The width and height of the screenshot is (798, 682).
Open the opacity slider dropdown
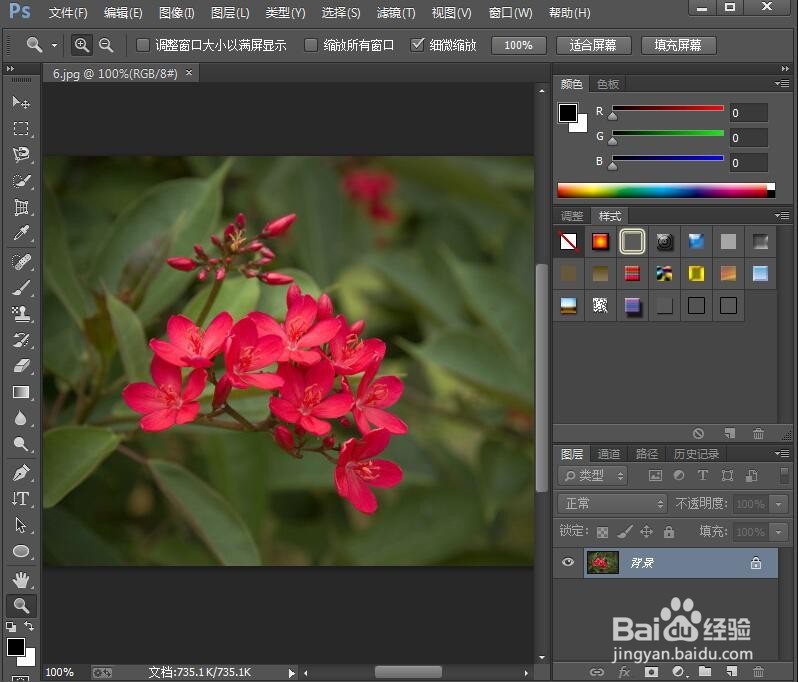(779, 504)
